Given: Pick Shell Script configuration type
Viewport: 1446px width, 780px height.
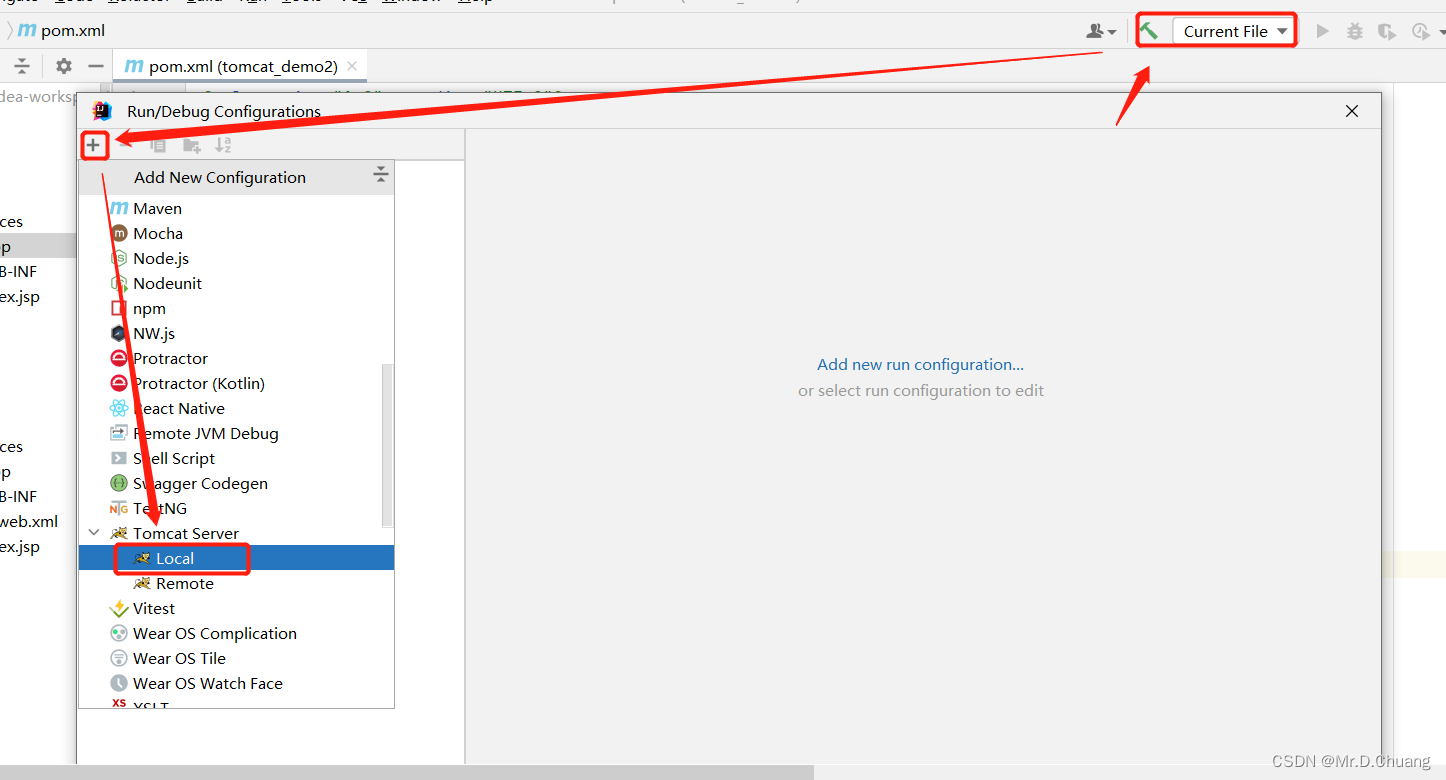Looking at the screenshot, I should coord(236,458).
